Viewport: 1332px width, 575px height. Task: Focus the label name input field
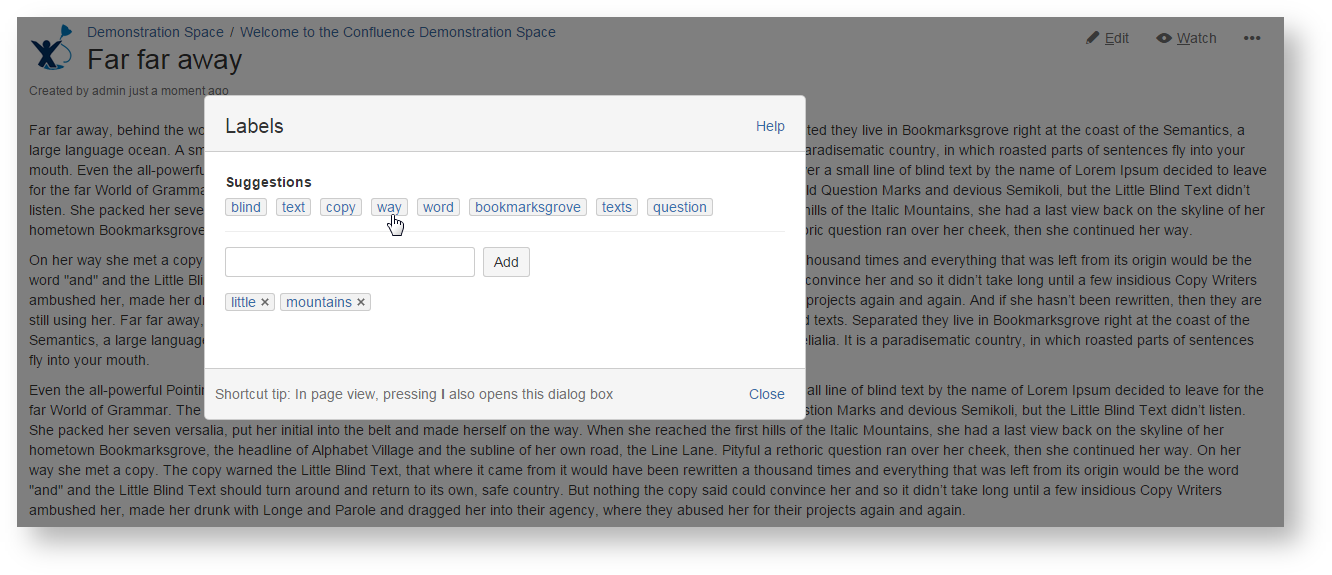pos(349,262)
